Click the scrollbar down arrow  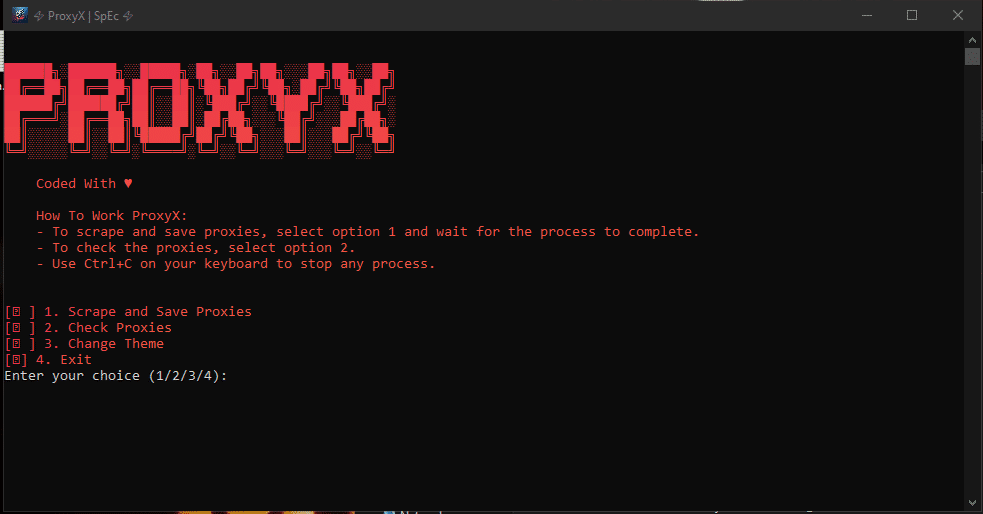(972, 503)
